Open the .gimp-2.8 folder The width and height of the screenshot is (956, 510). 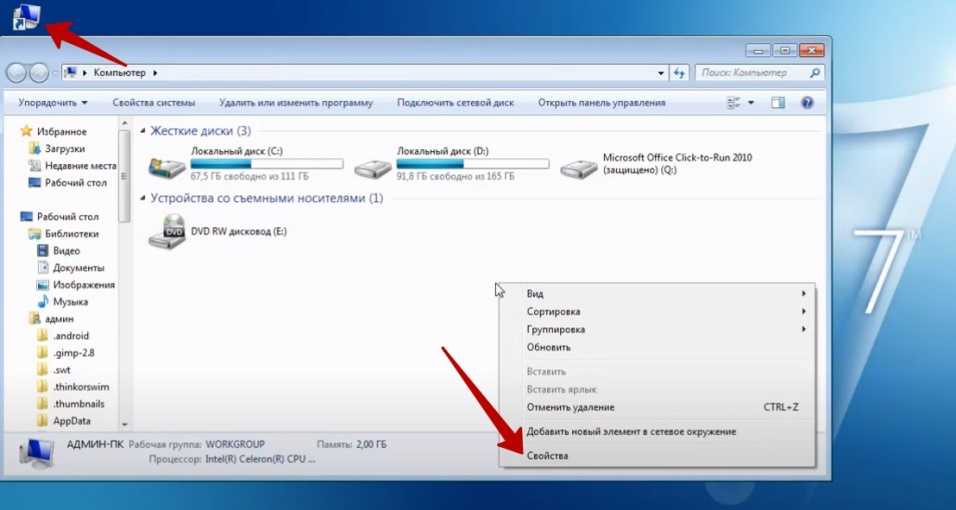tap(73, 353)
